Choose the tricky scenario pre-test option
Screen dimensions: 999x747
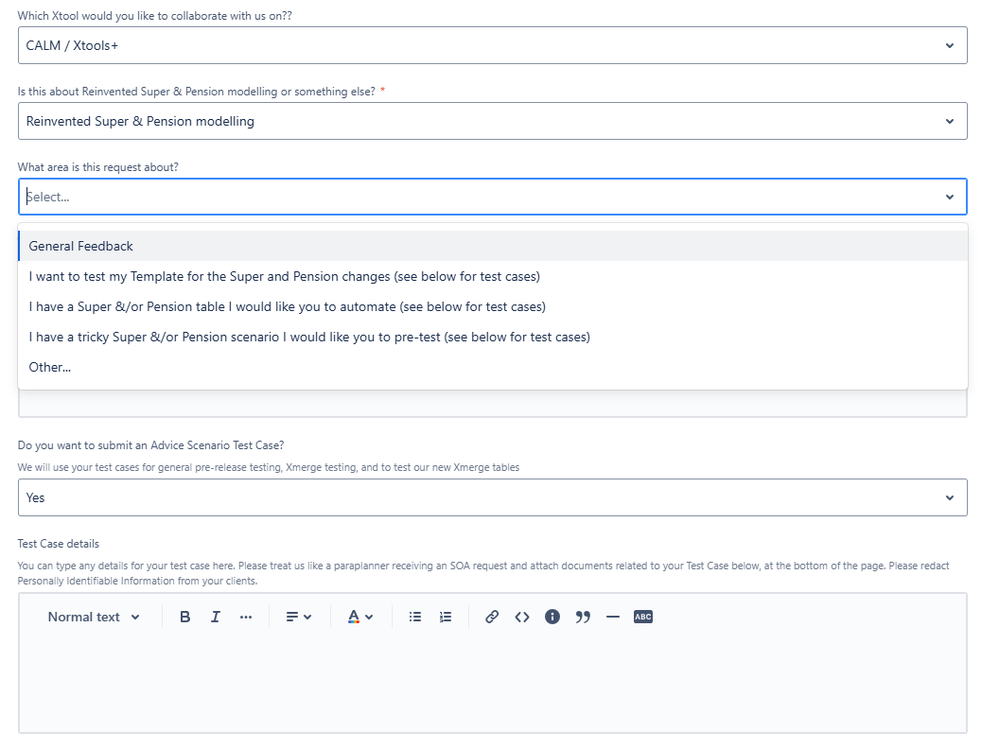492,337
